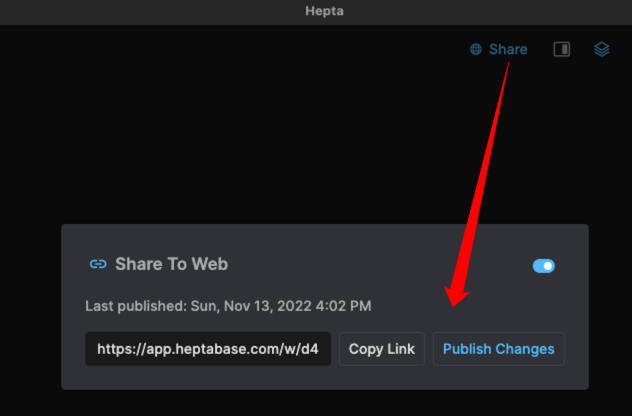Click the word Share in the top bar
The width and height of the screenshot is (632, 416).
click(508, 49)
